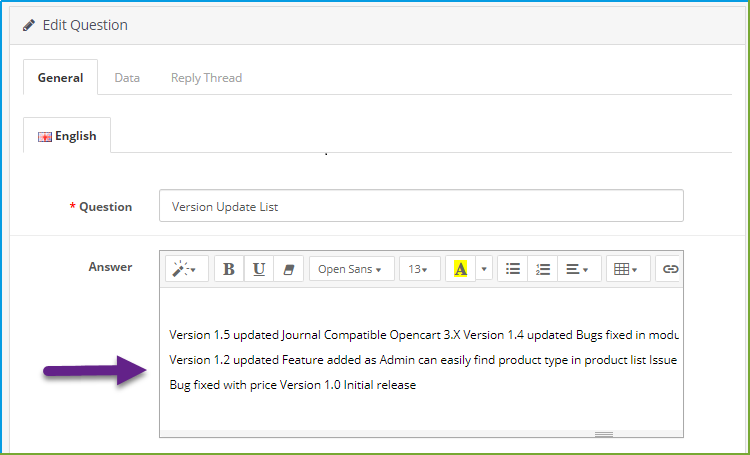Click the insert link icon
Image resolution: width=750 pixels, height=455 pixels.
pos(669,269)
